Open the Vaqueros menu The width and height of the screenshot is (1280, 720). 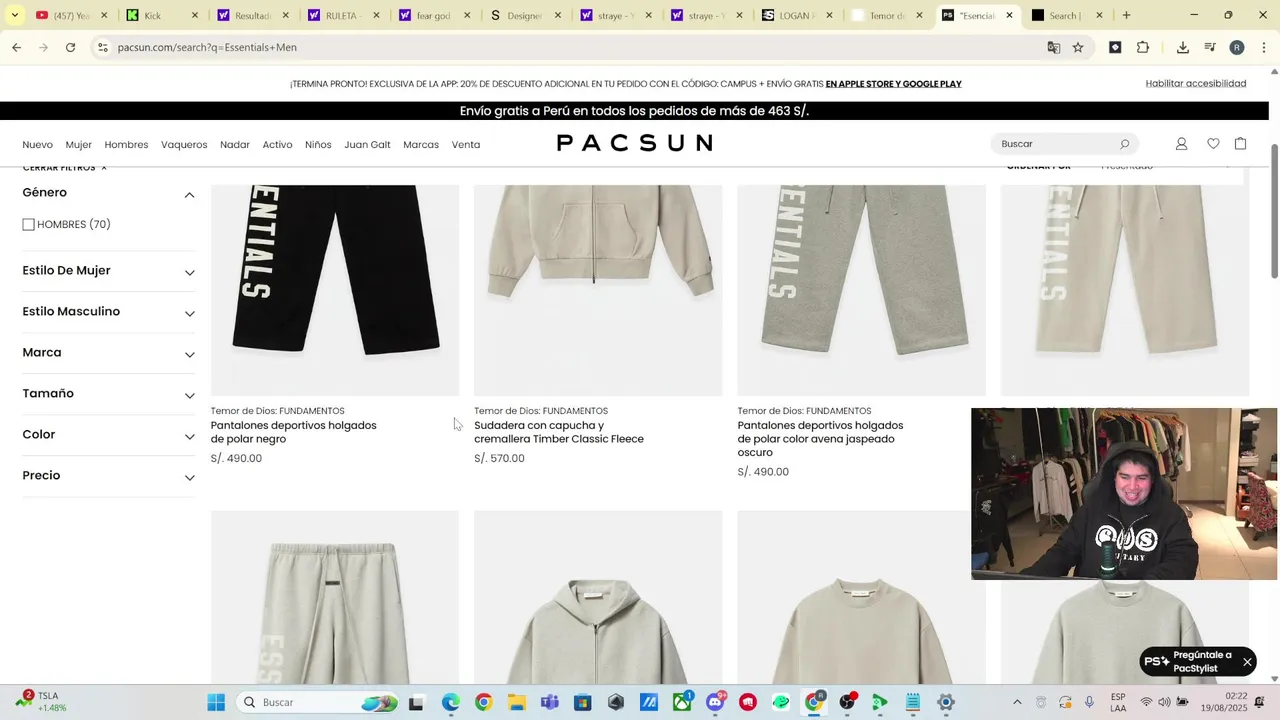[x=184, y=145]
